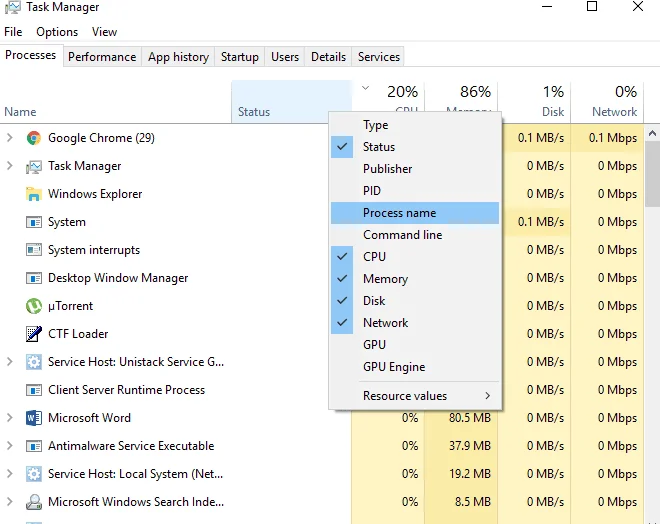
Task: Click the Task Manager title bar icon
Action: tap(12, 8)
